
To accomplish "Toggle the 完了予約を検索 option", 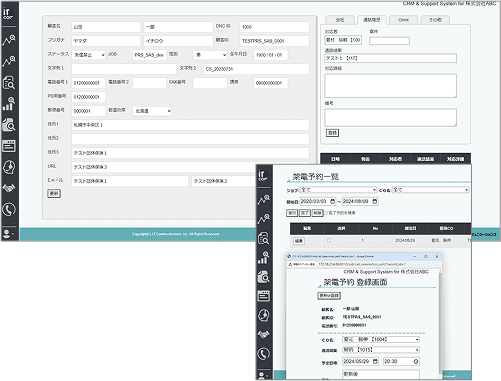I will [326, 213].
